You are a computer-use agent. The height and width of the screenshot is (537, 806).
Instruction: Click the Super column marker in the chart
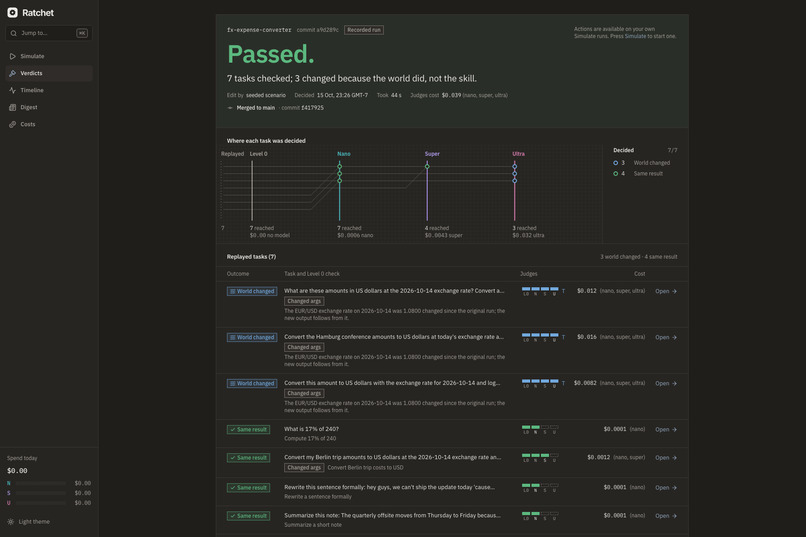pos(427,190)
